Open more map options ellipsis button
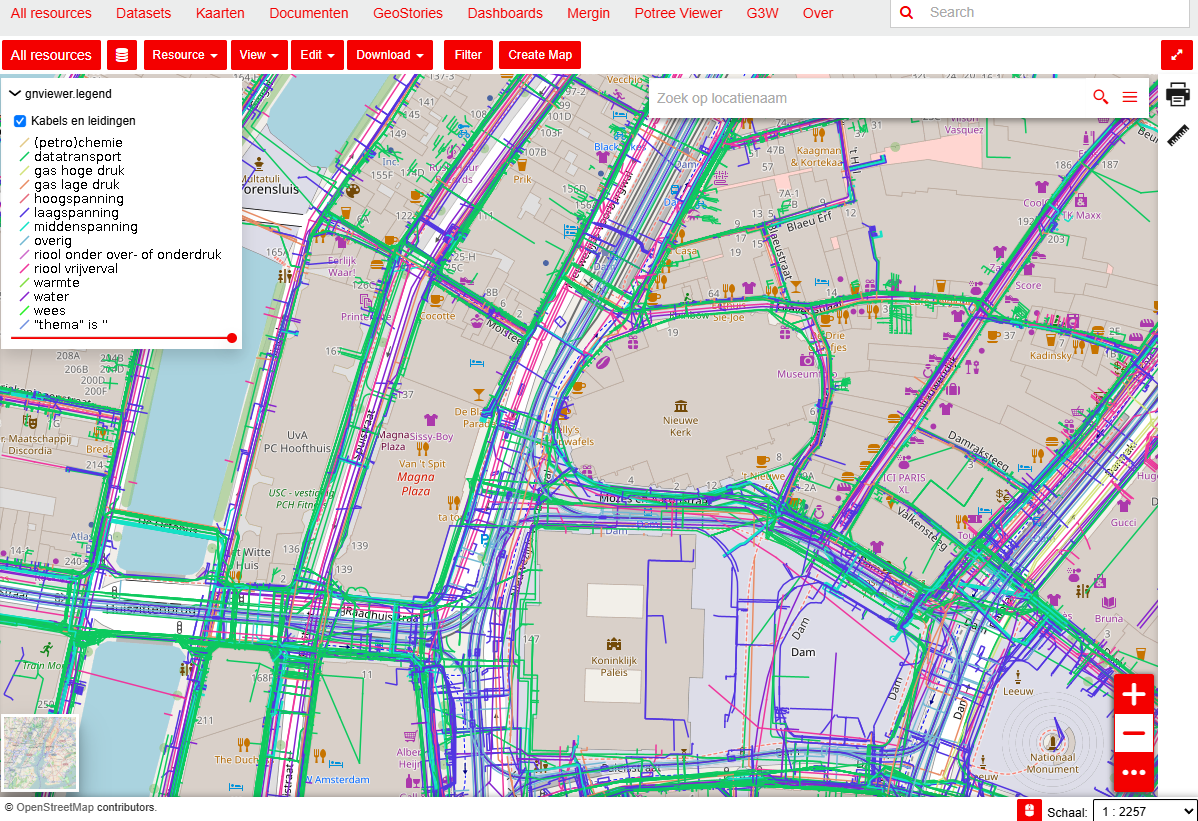 coord(1134,772)
